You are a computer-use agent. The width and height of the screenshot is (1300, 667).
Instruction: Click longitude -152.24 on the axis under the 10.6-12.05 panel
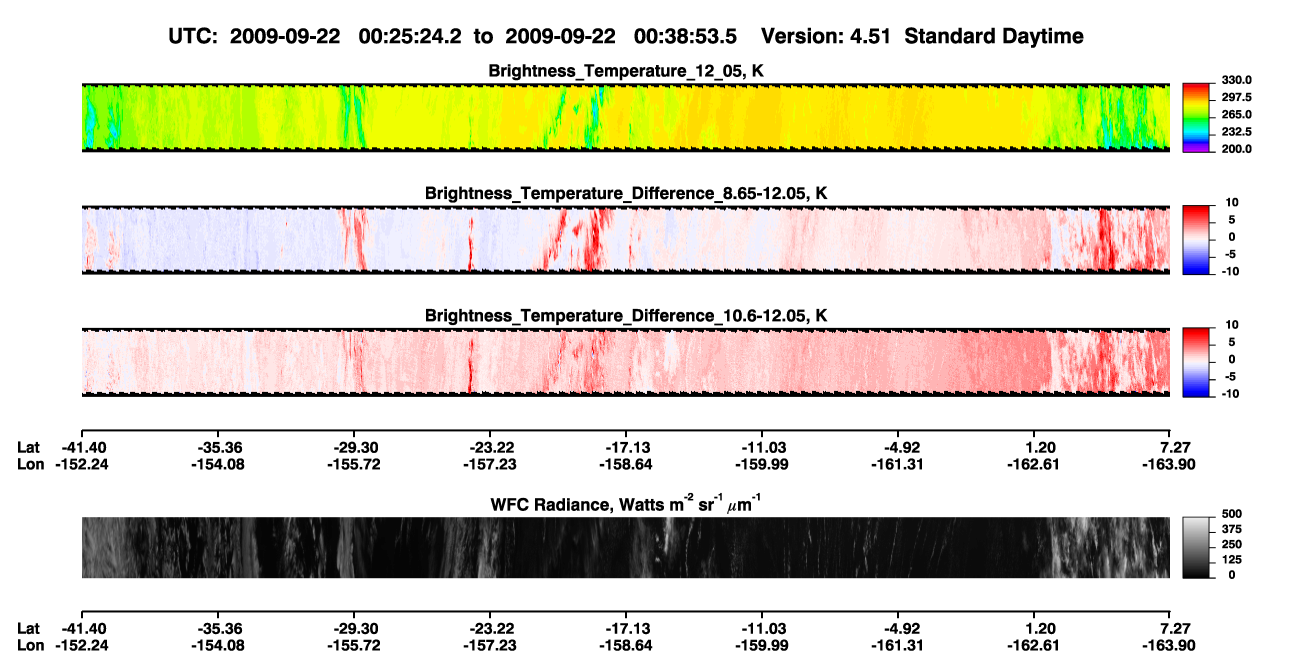pyautogui.click(x=81, y=463)
